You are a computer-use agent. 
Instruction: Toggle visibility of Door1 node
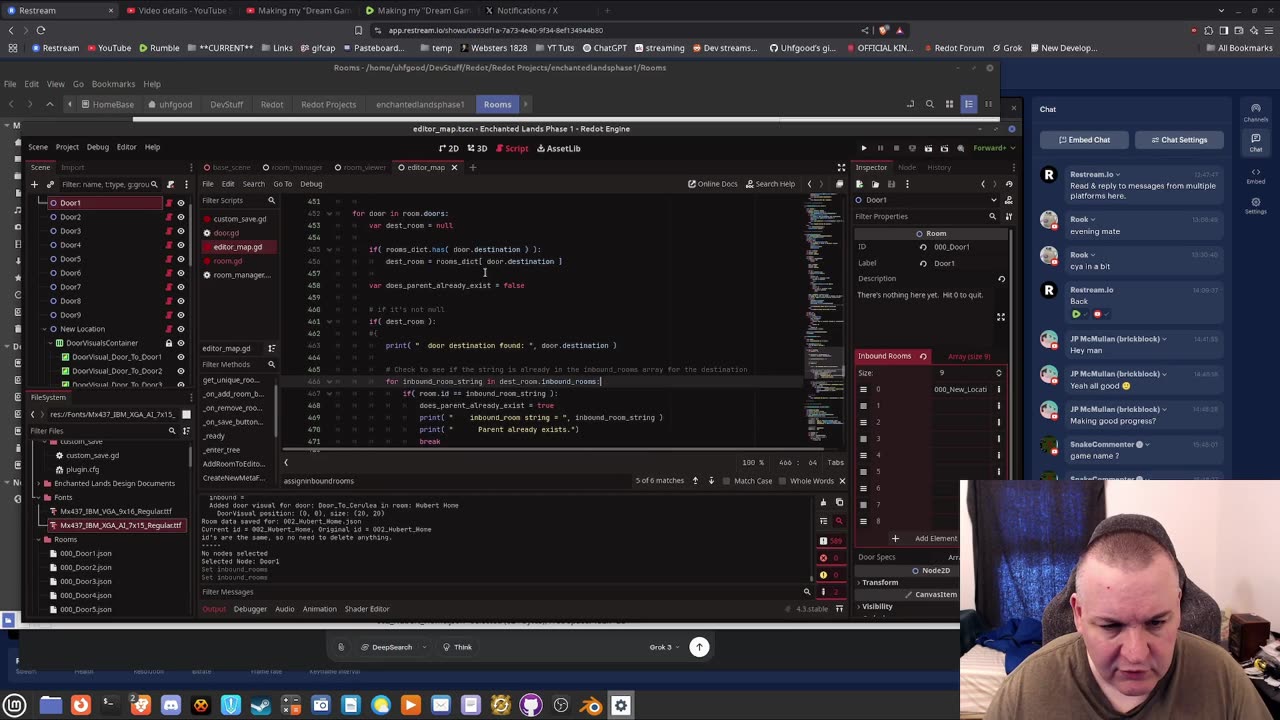181,203
